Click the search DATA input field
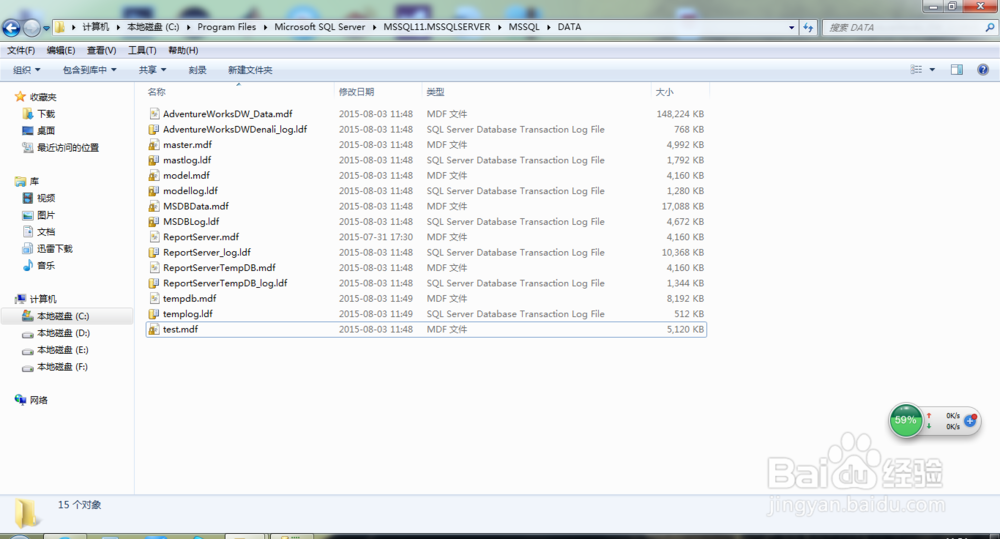1000x539 pixels. [903, 27]
